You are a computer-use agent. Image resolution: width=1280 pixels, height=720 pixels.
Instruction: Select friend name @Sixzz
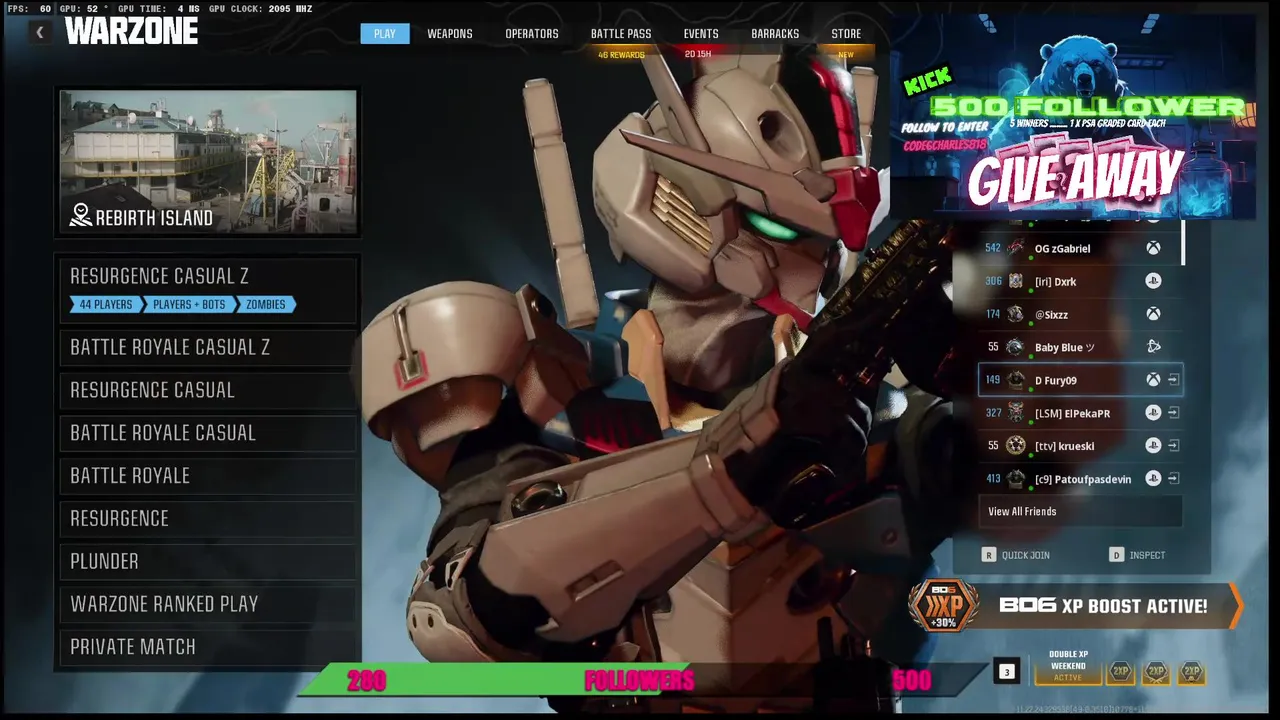coord(1051,315)
